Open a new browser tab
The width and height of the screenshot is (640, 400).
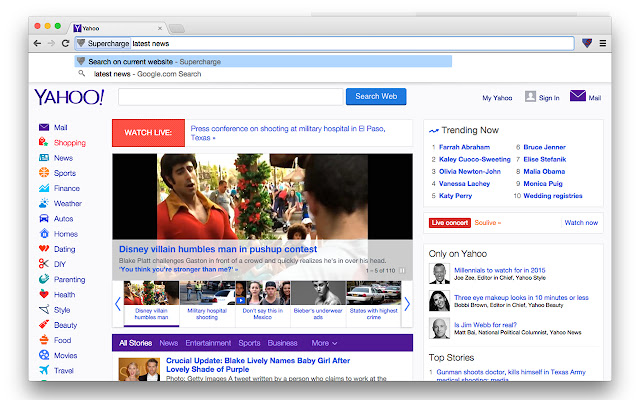point(177,28)
